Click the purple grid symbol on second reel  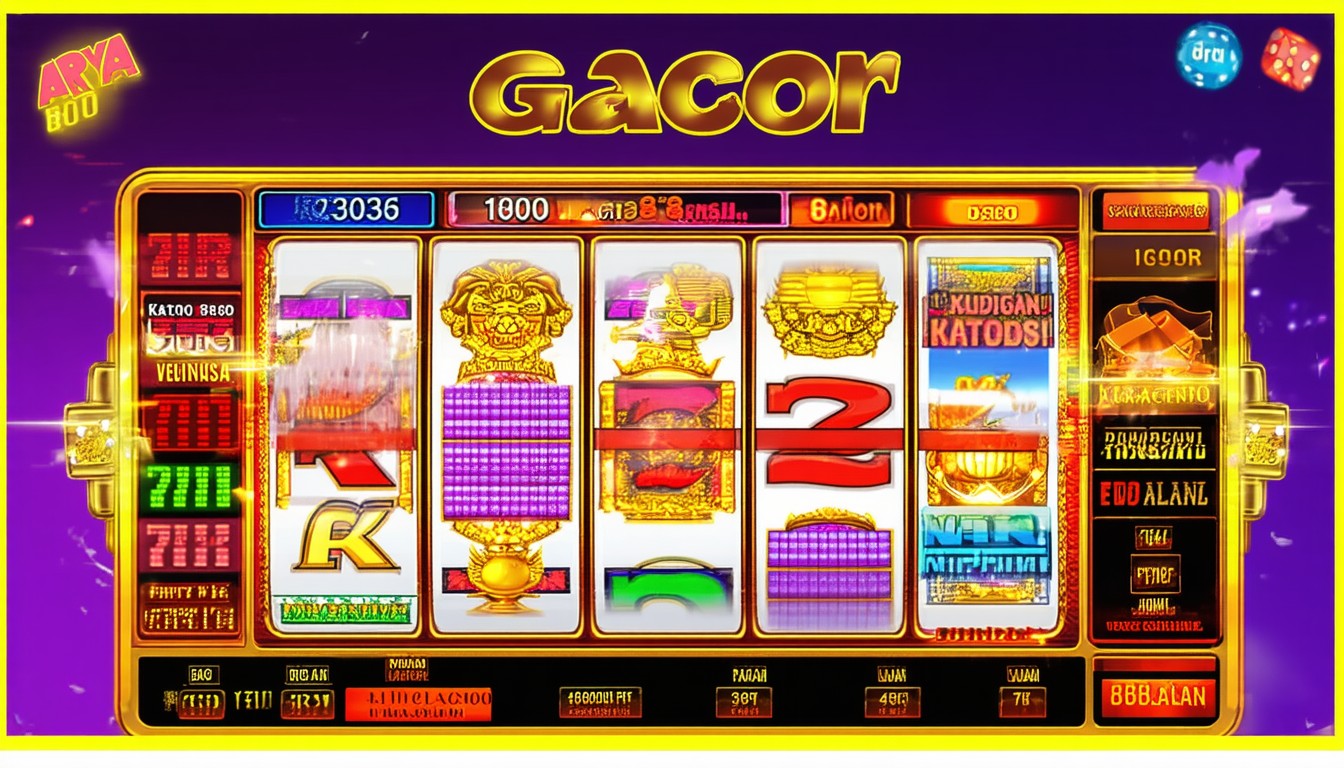505,451
